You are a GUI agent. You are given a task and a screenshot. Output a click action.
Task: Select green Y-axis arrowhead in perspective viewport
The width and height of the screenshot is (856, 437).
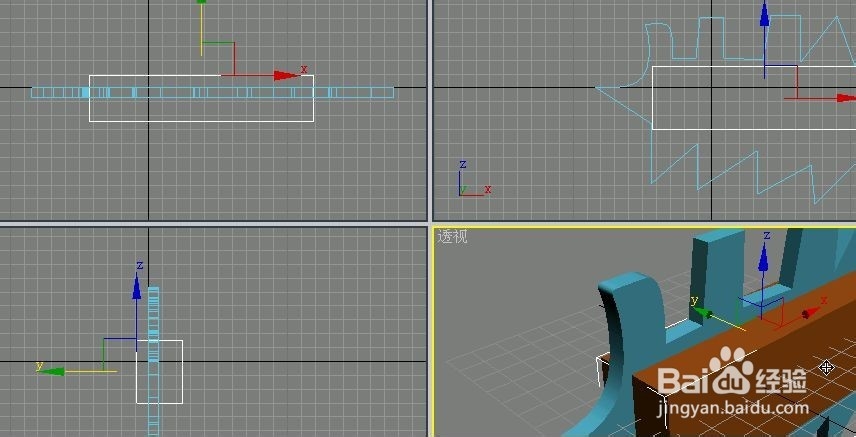pos(703,313)
